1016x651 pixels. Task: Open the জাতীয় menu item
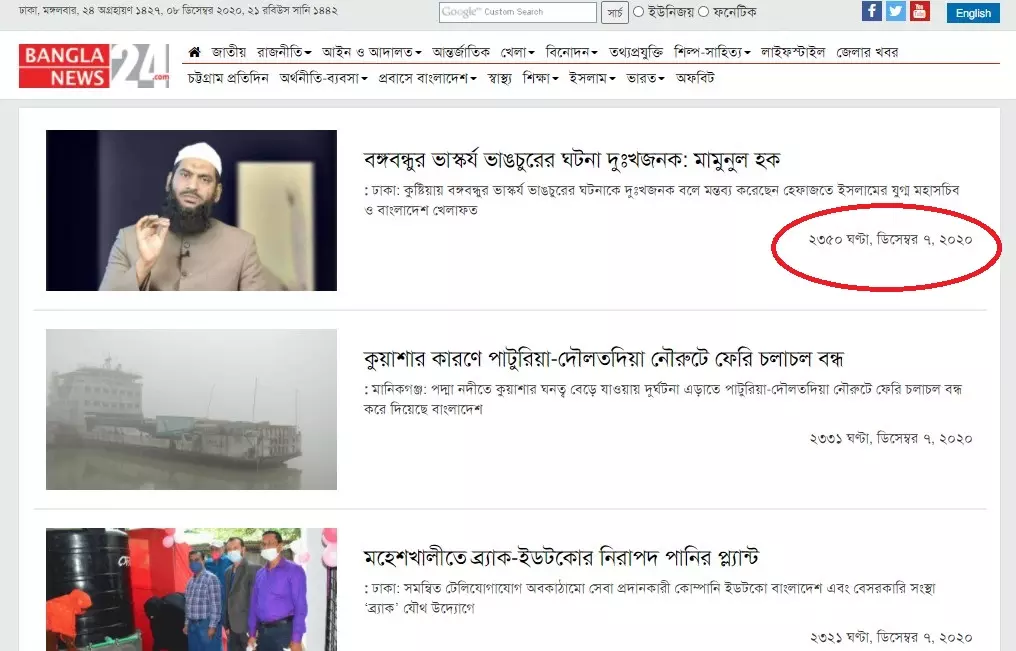[229, 52]
